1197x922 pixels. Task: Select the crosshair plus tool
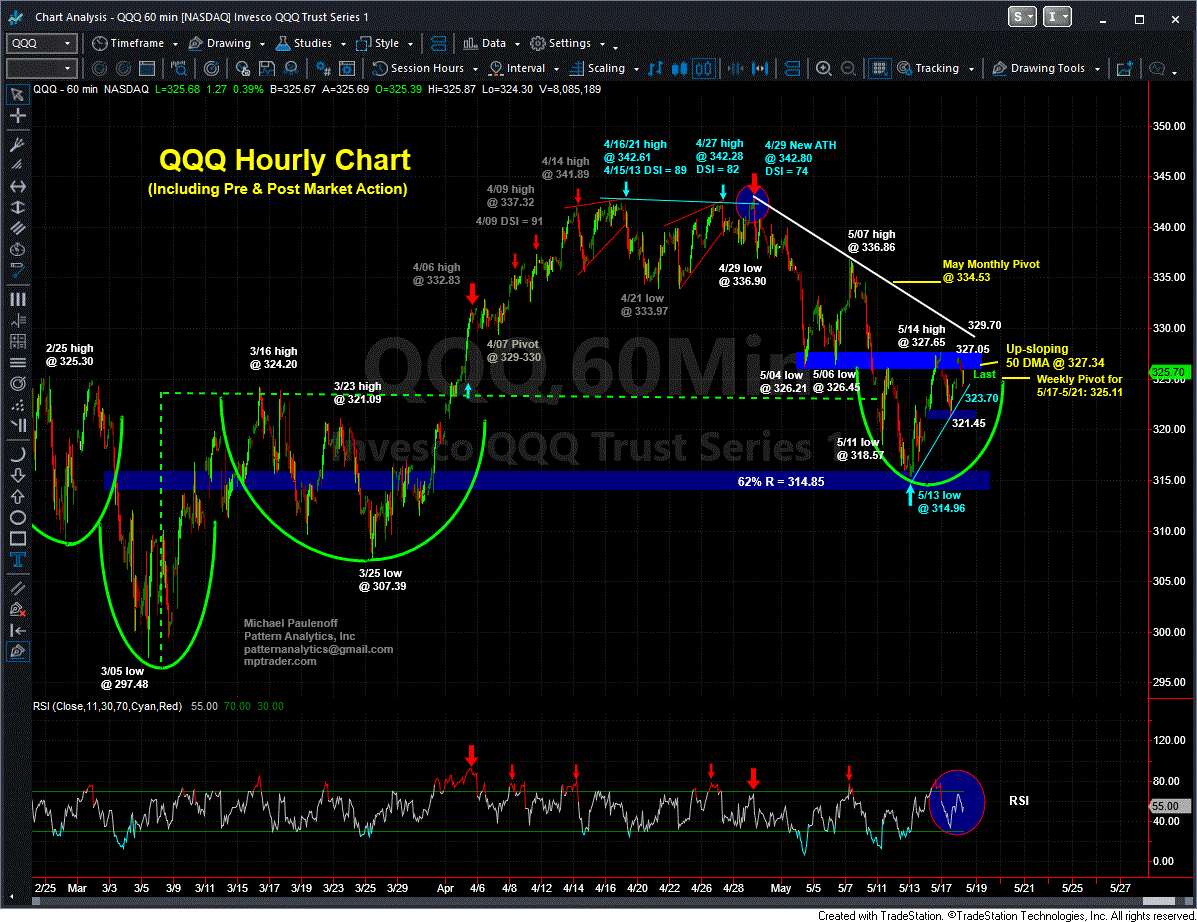point(17,116)
